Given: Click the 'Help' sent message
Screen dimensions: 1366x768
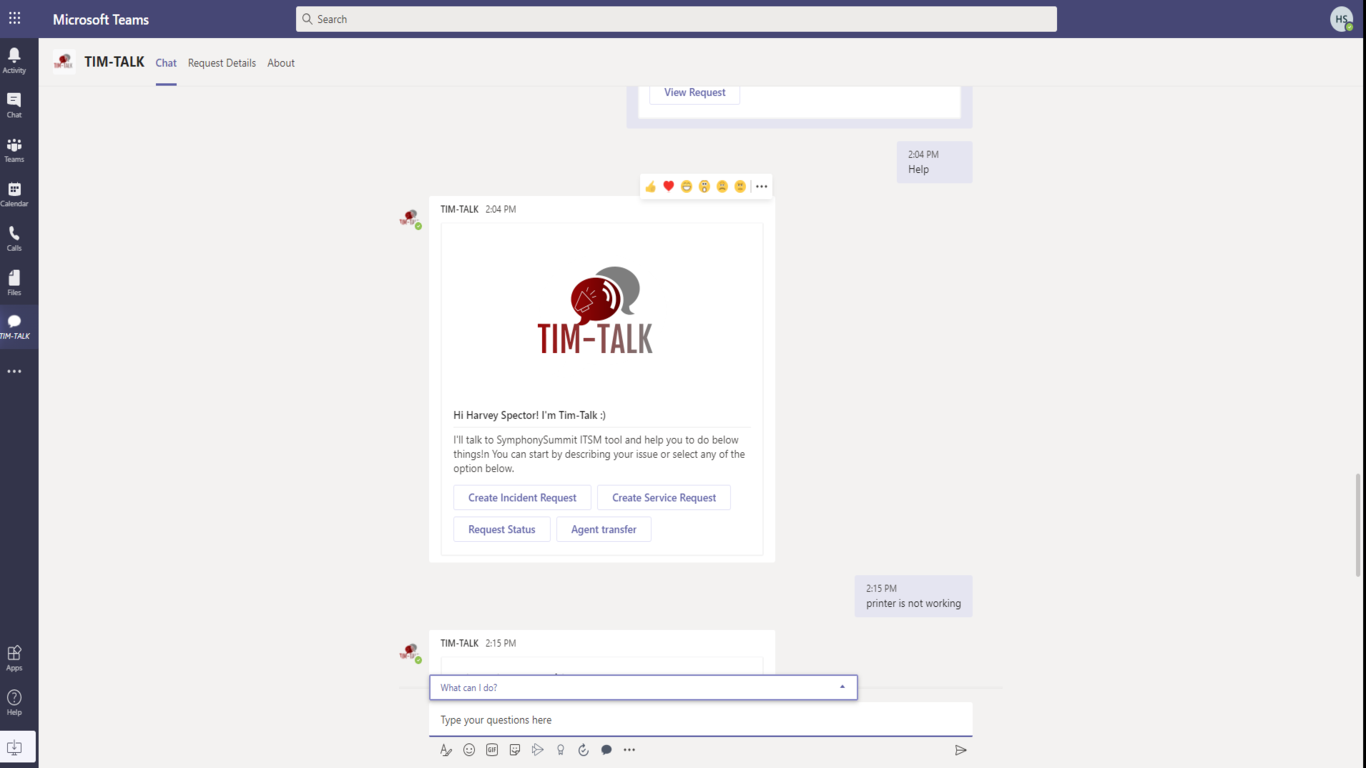Looking at the screenshot, I should (934, 162).
